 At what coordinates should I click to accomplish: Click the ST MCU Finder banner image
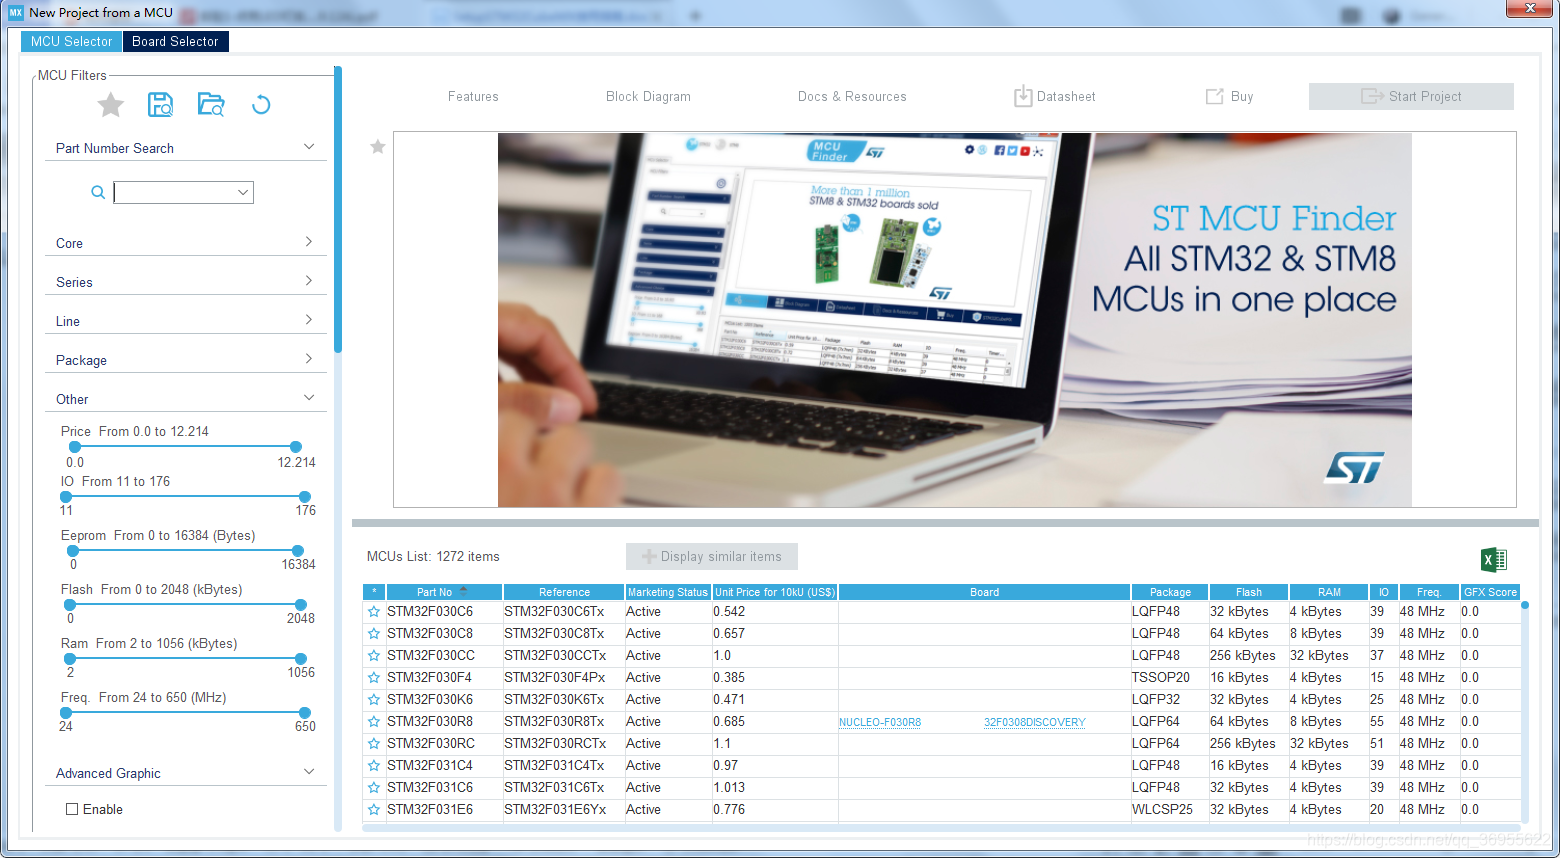click(955, 320)
